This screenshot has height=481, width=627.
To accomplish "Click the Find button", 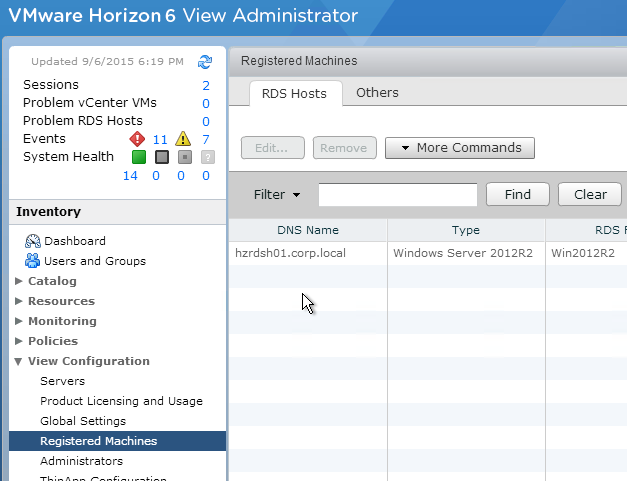I will [518, 194].
